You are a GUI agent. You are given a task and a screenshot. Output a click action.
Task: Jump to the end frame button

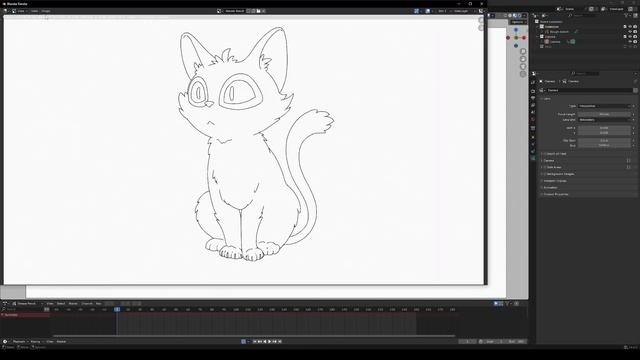tap(280, 342)
